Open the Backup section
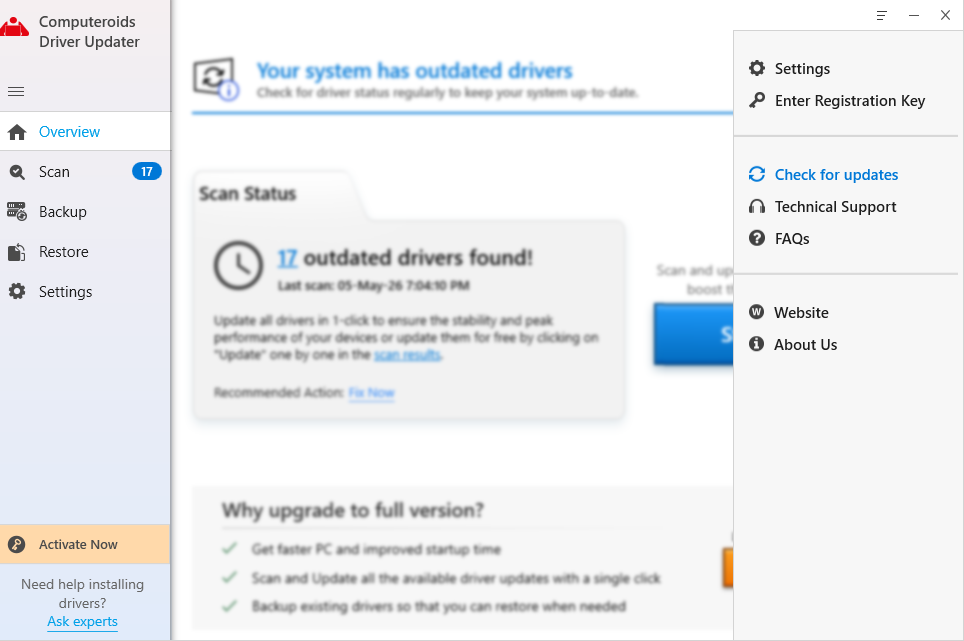Screen dimensions: 964x641 coord(85,211)
